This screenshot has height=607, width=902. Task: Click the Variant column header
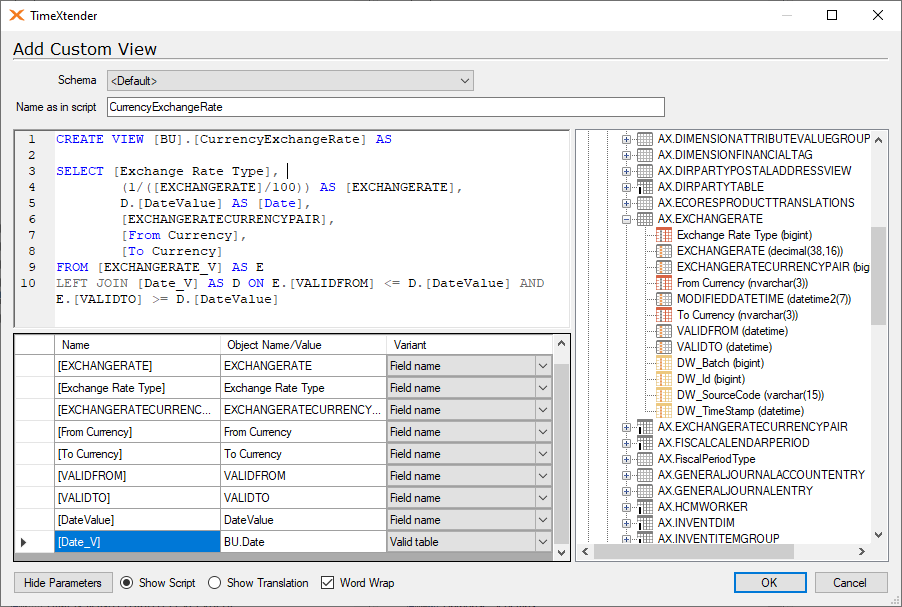point(469,345)
